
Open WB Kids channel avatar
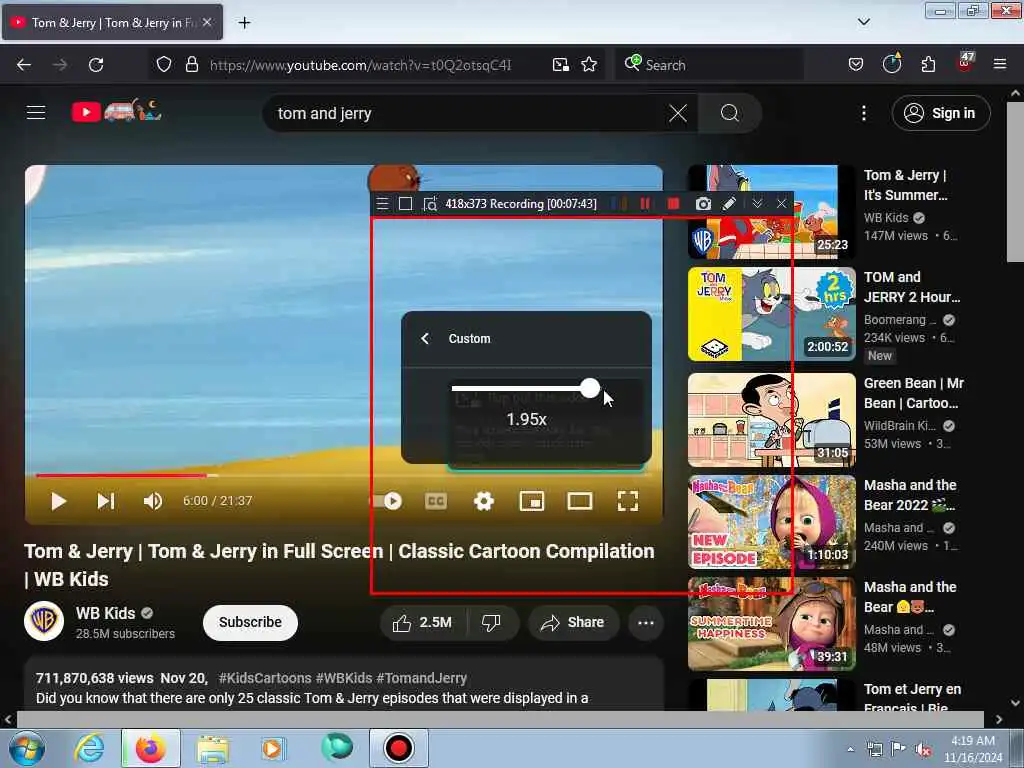(44, 621)
